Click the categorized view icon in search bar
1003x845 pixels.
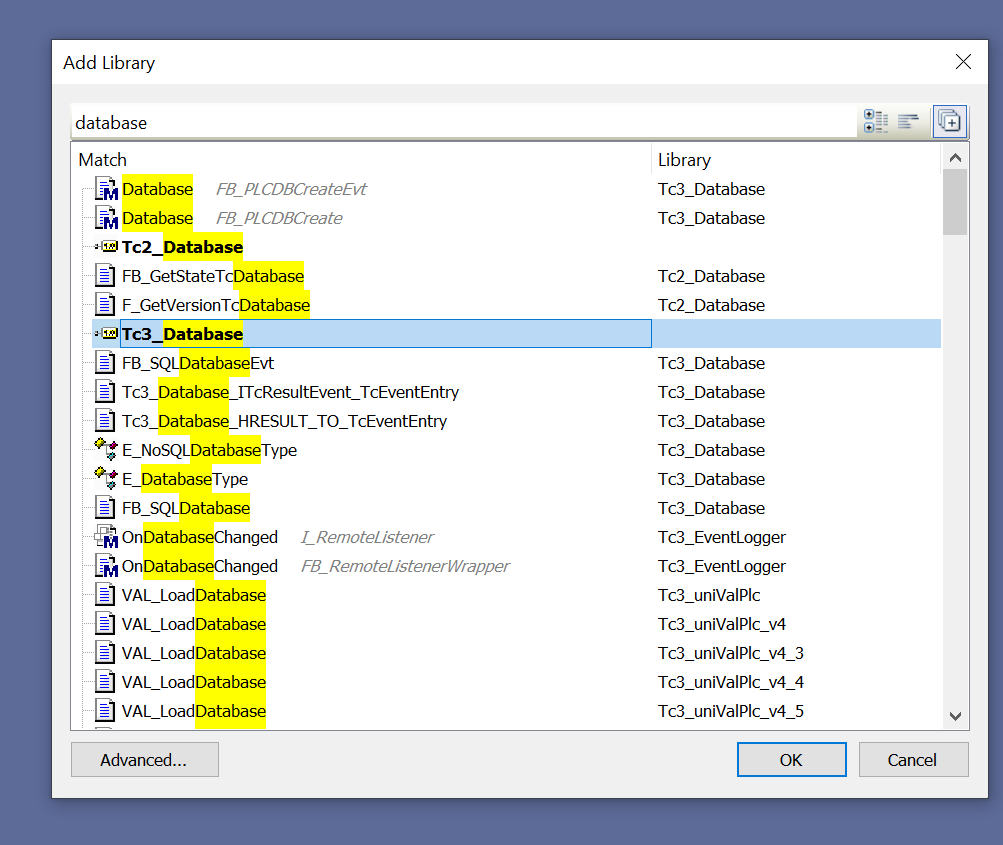tap(875, 122)
